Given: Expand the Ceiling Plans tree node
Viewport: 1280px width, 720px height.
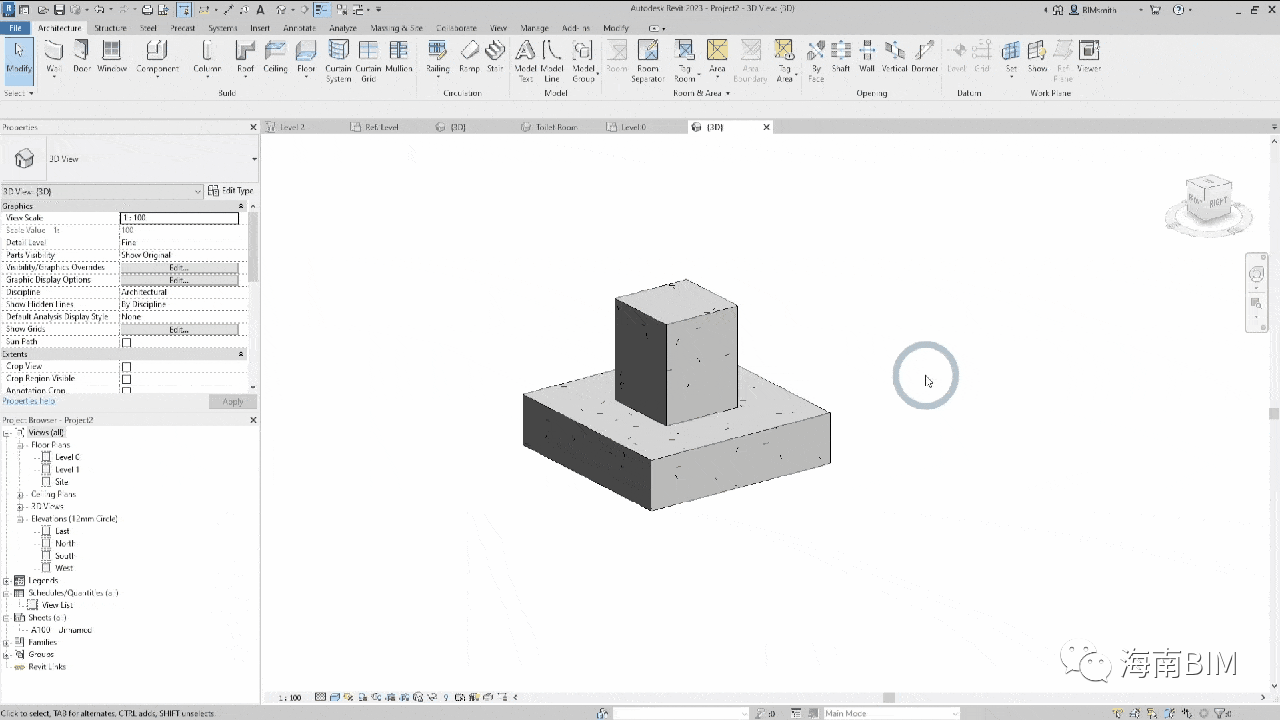Looking at the screenshot, I should point(21,494).
